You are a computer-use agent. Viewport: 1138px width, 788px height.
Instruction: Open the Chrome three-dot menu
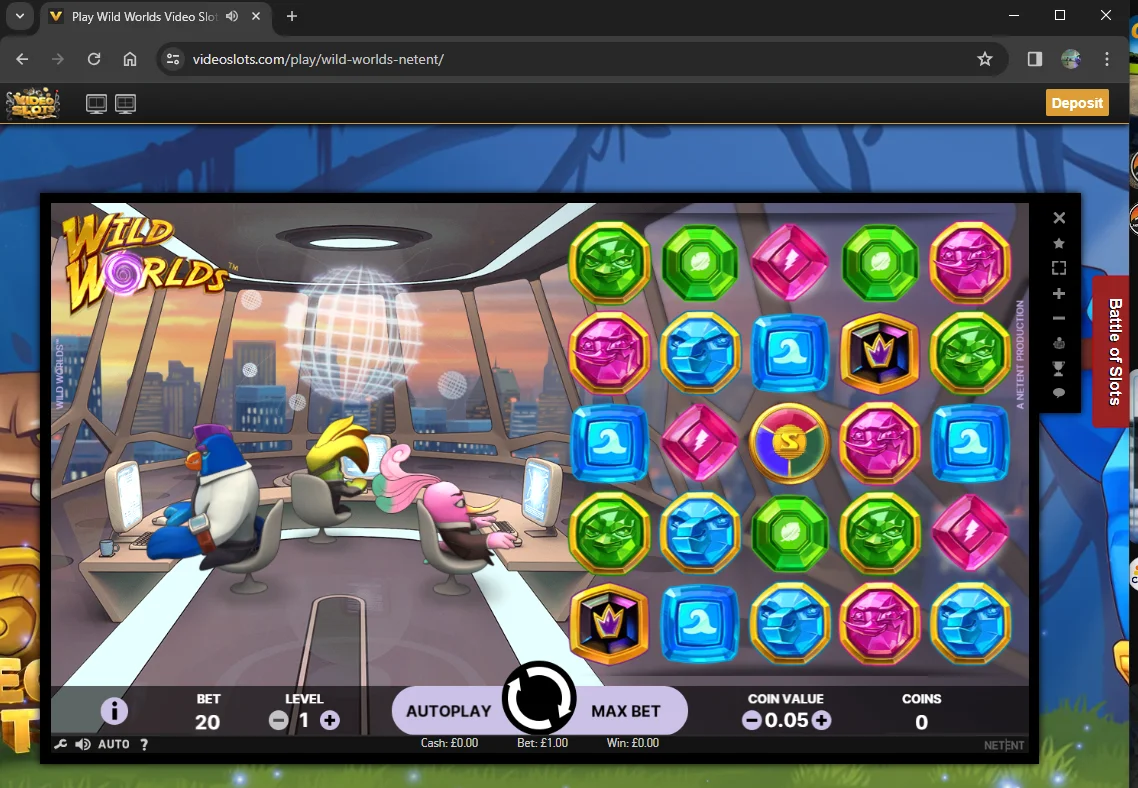[x=1107, y=59]
